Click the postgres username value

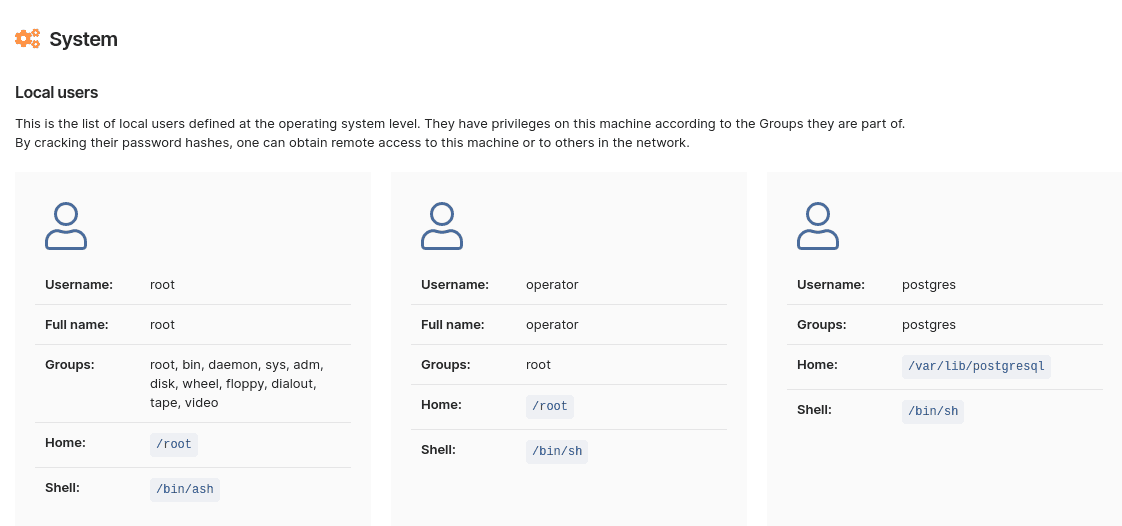click(928, 285)
